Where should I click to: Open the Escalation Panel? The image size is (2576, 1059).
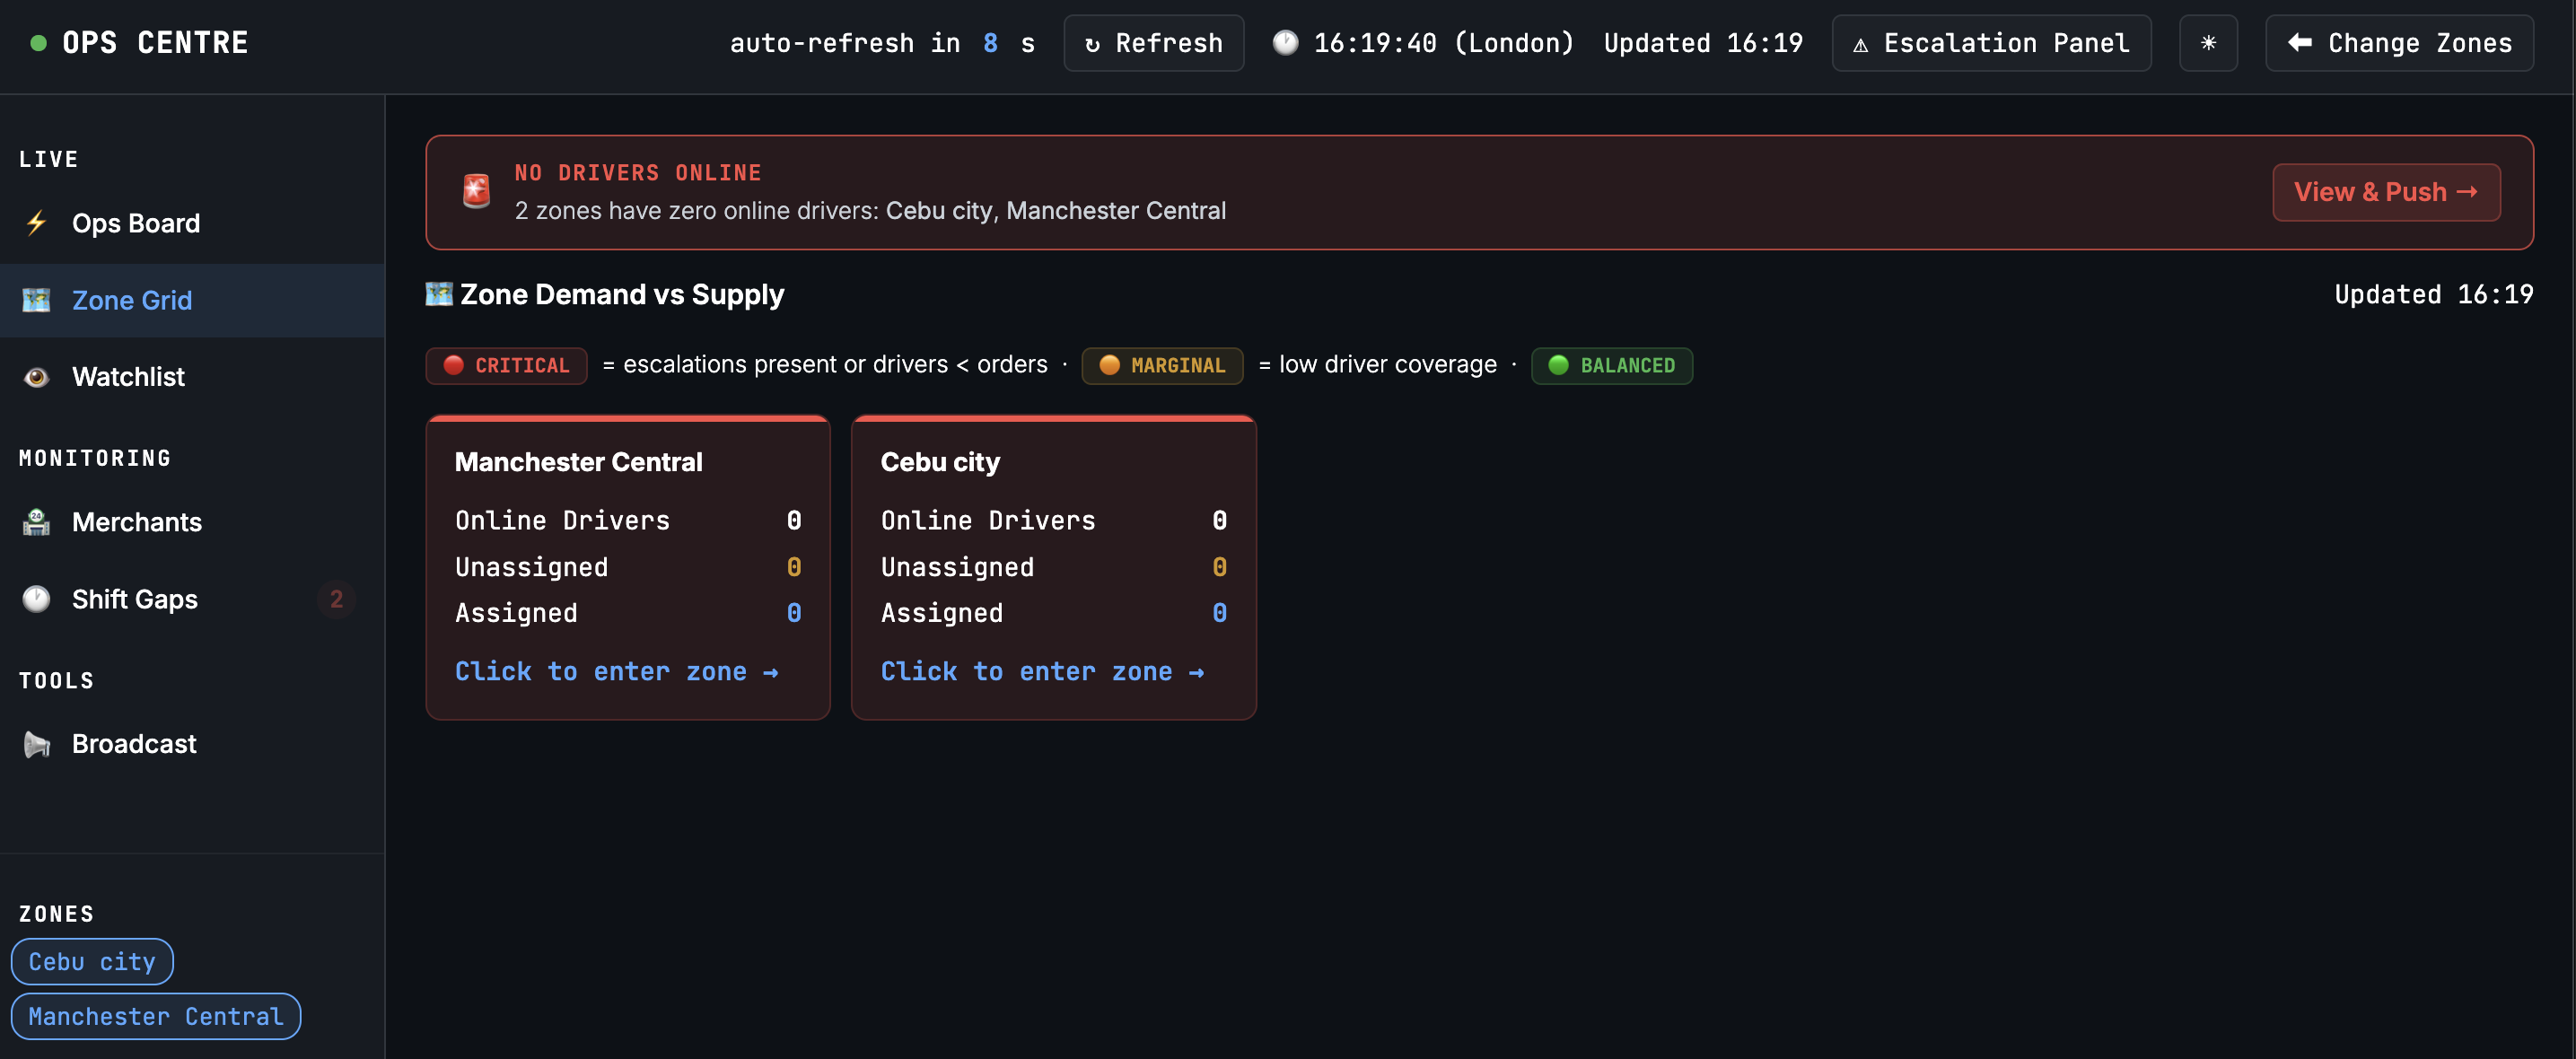pyautogui.click(x=1990, y=43)
